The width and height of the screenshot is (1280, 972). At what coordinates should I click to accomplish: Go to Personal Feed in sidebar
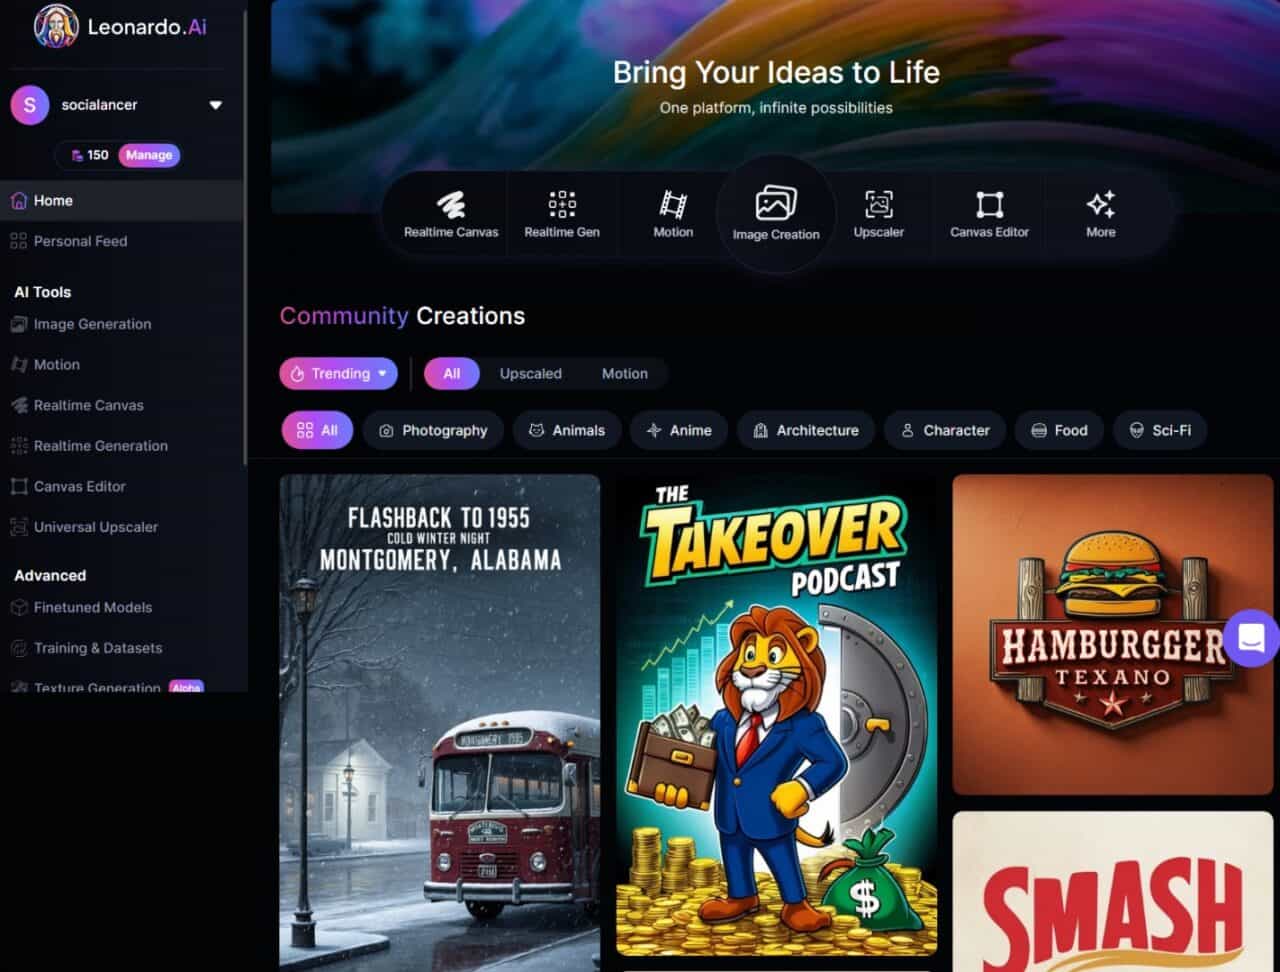coord(80,241)
